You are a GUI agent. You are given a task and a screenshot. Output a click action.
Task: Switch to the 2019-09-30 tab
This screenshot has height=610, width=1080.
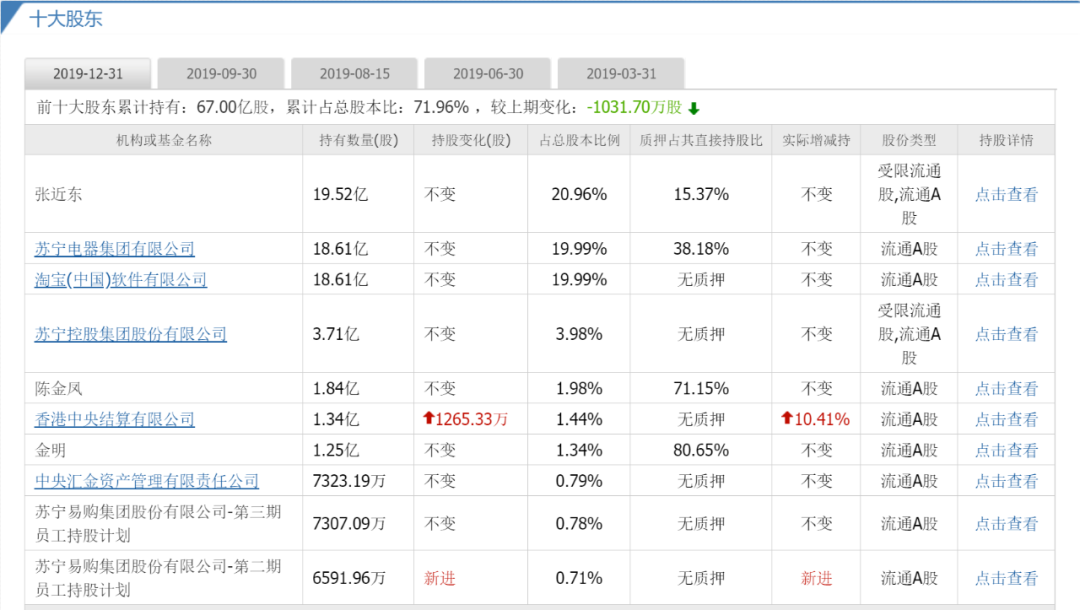pyautogui.click(x=221, y=74)
